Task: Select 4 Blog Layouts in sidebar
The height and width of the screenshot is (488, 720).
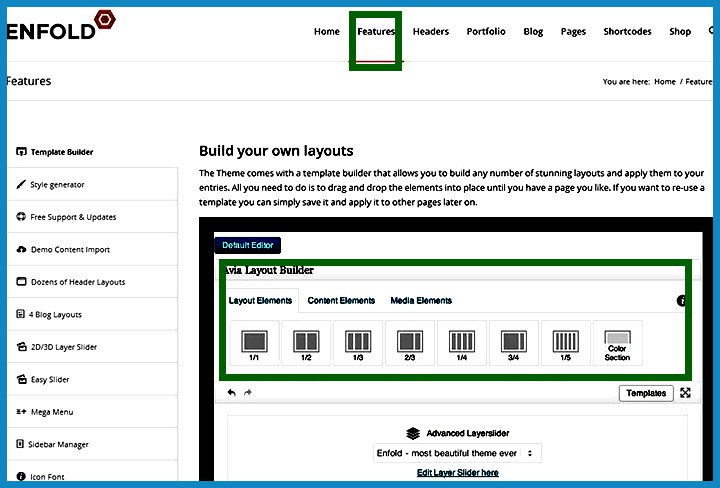Action: tap(92, 314)
